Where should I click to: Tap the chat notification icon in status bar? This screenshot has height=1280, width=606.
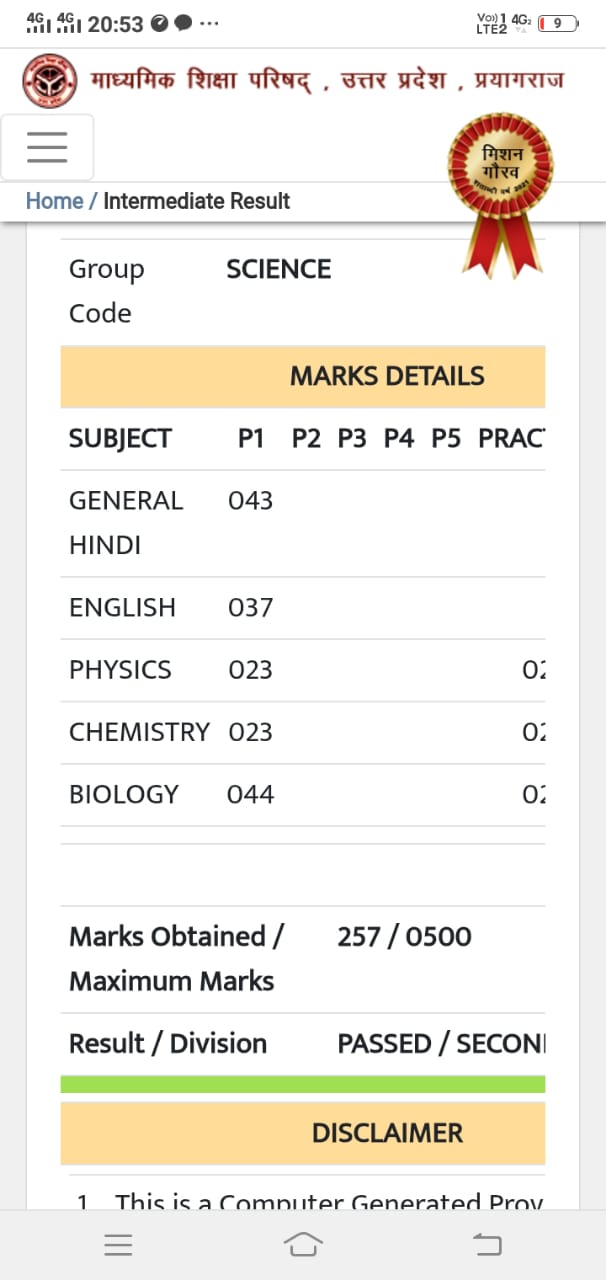pyautogui.click(x=183, y=24)
